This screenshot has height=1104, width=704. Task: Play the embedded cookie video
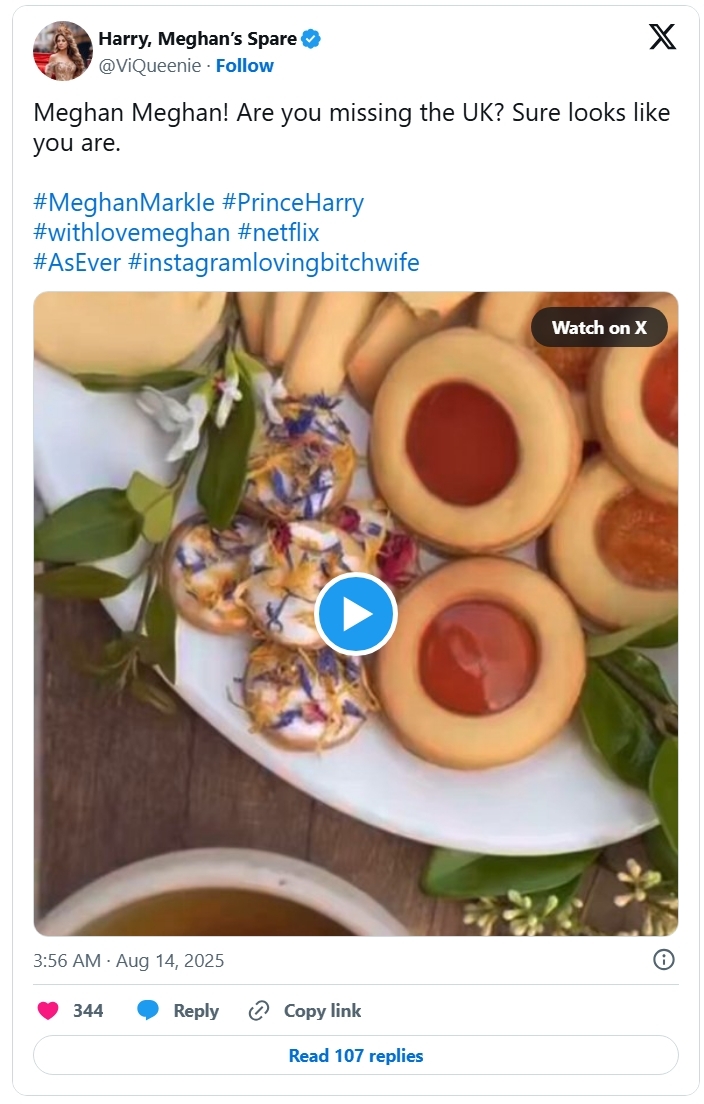pos(355,615)
